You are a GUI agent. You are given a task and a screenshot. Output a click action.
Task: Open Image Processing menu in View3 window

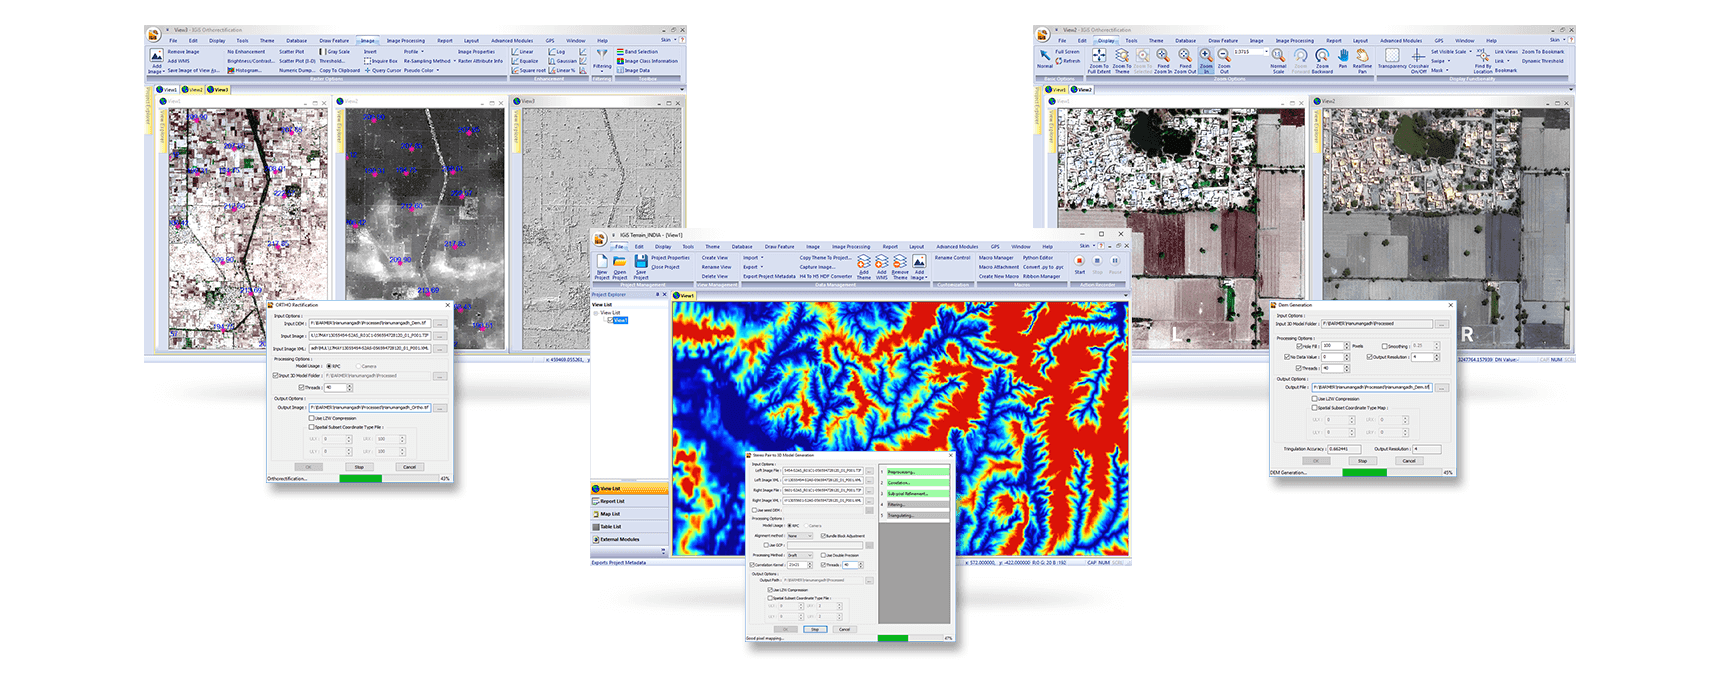406,40
